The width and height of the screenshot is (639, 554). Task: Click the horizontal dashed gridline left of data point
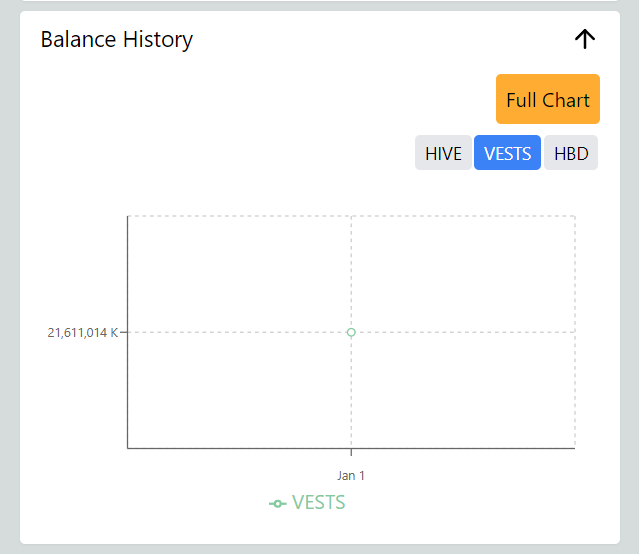(240, 332)
